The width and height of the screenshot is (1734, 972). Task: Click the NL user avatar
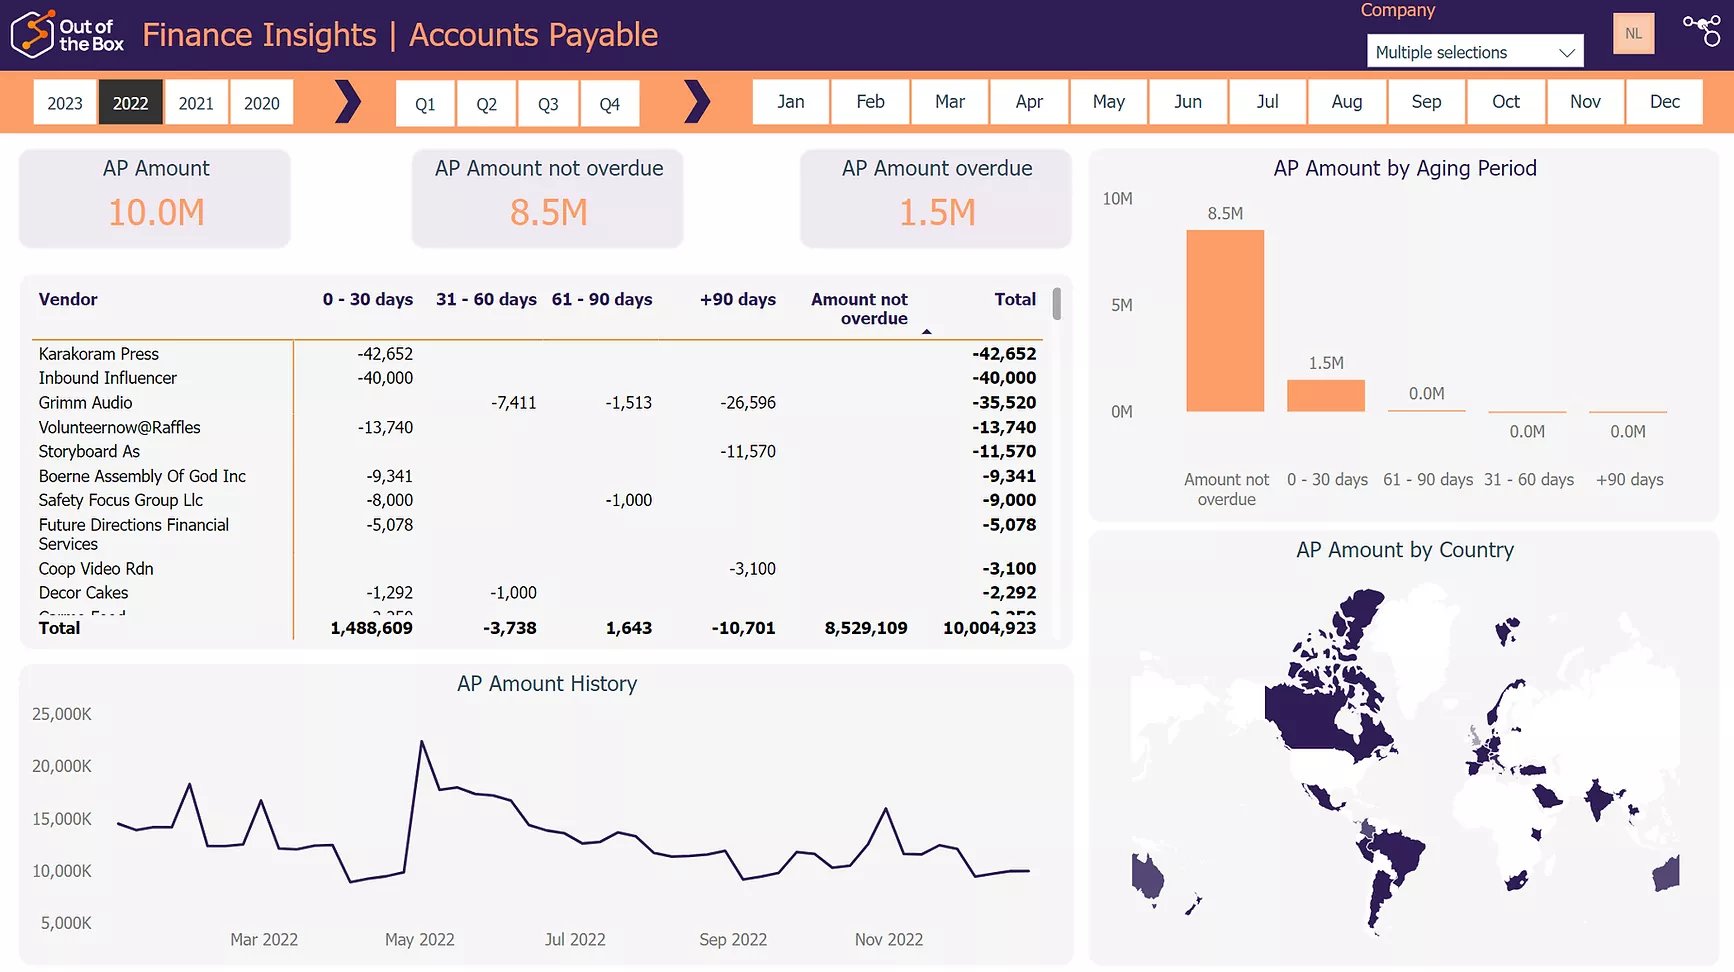1633,34
